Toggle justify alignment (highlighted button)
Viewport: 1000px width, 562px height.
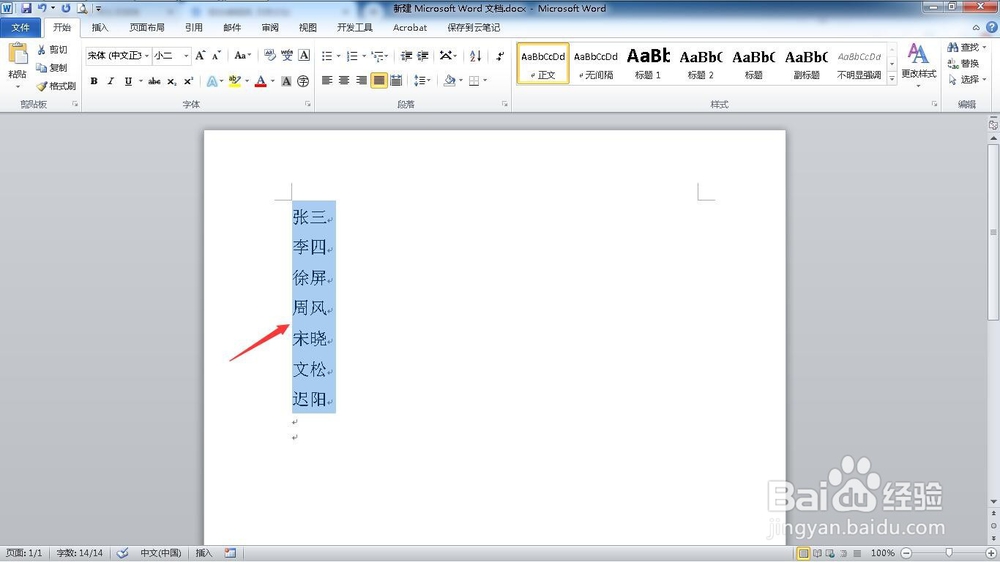tap(379, 80)
